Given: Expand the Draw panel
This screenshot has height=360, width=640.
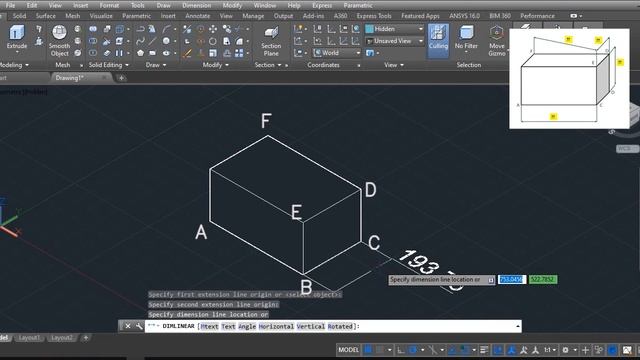Looking at the screenshot, I should pos(156,65).
